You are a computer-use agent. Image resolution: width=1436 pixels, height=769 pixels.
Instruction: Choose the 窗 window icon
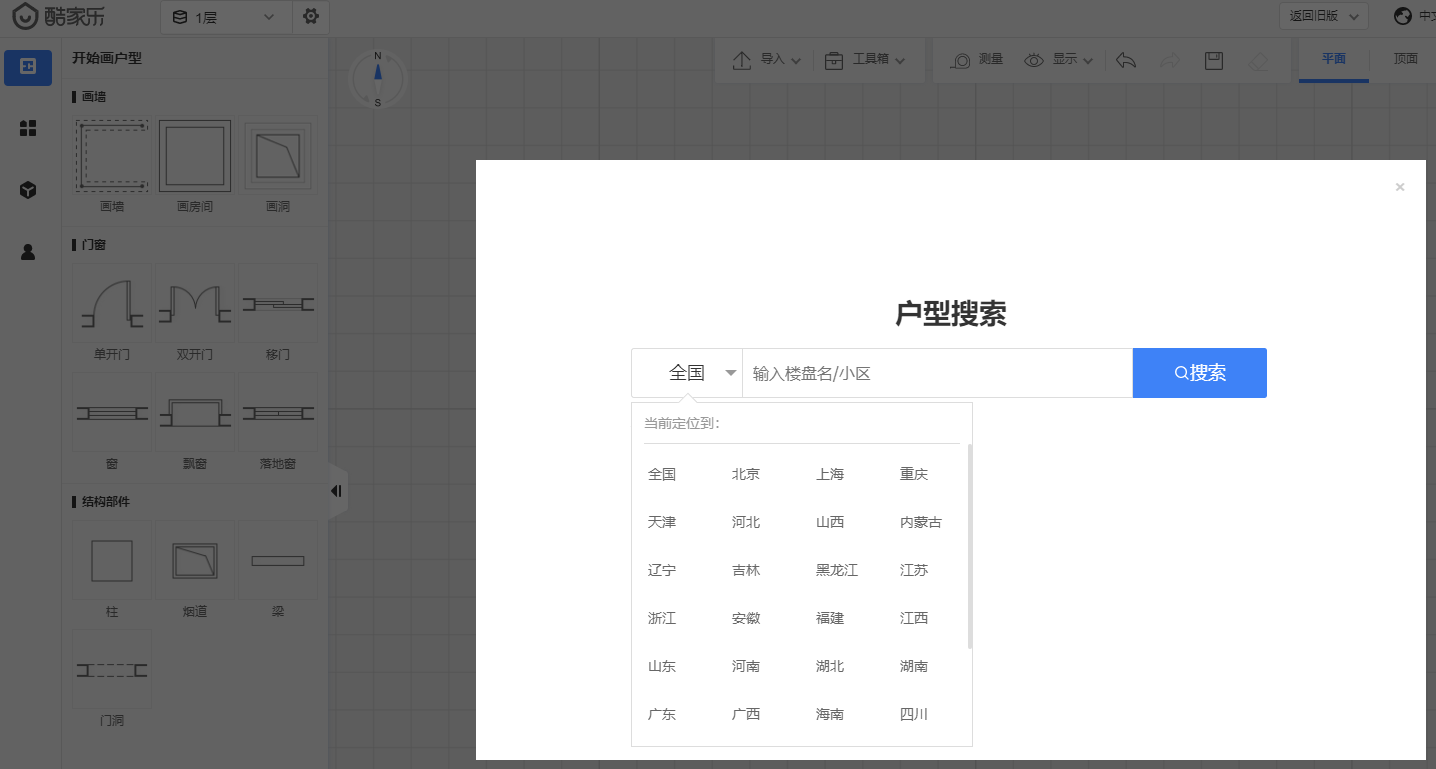[112, 412]
